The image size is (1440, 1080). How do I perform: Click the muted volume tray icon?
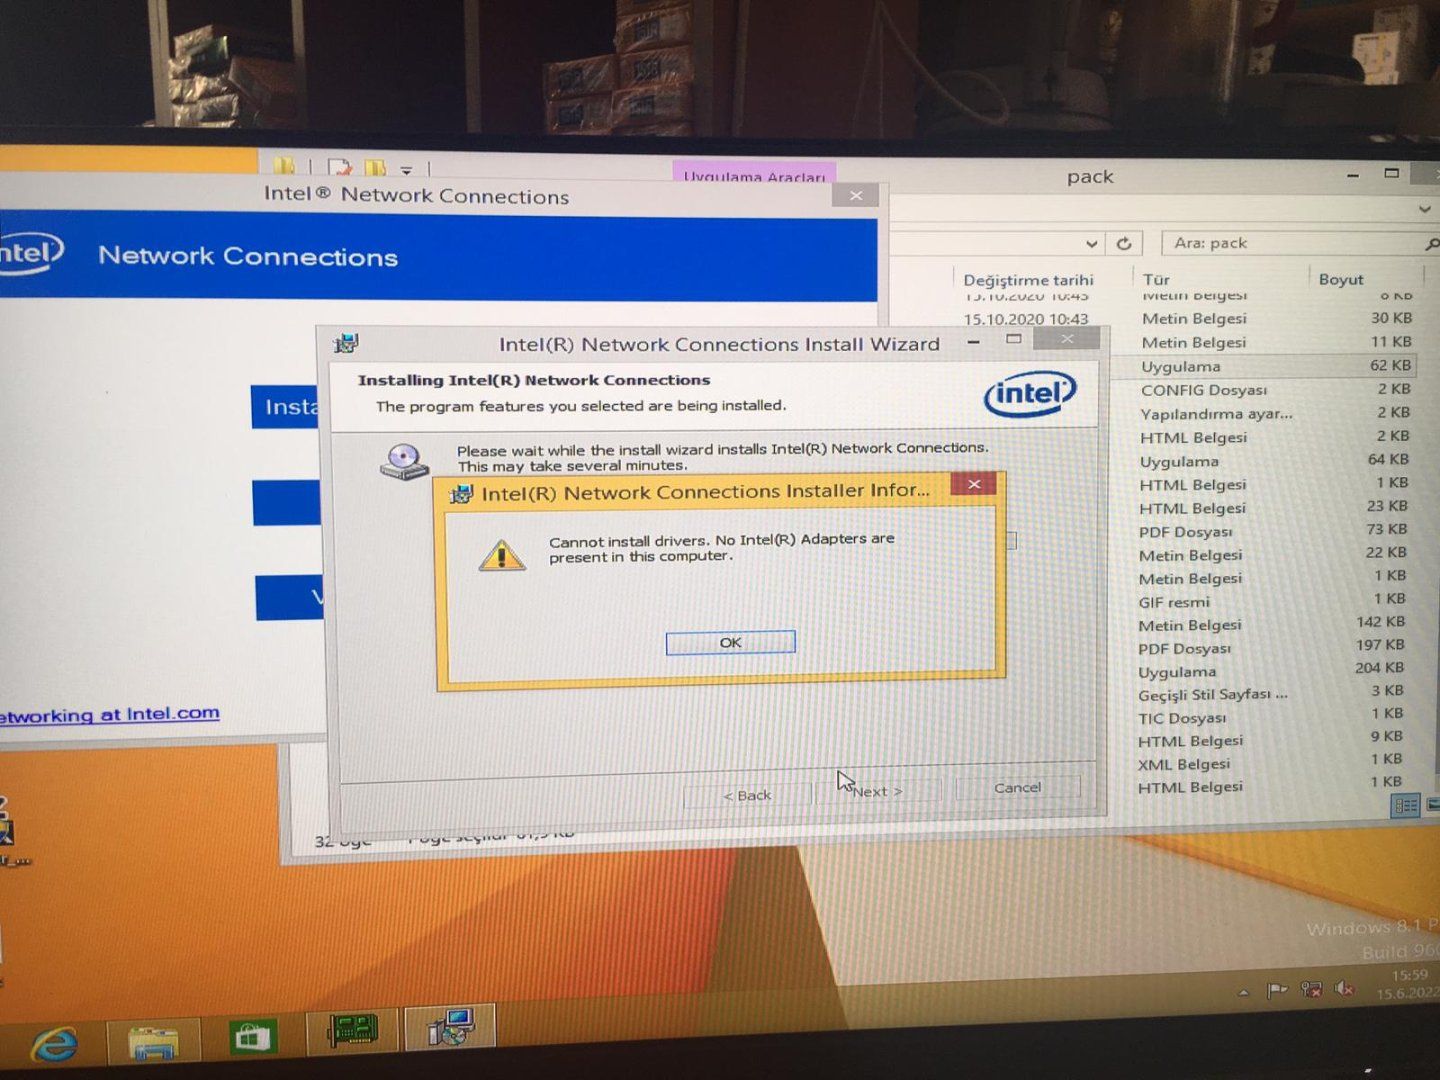pos(1345,989)
